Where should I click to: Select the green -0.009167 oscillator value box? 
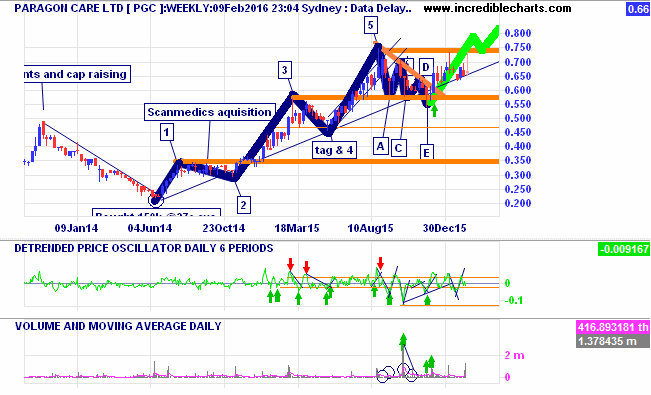(624, 249)
